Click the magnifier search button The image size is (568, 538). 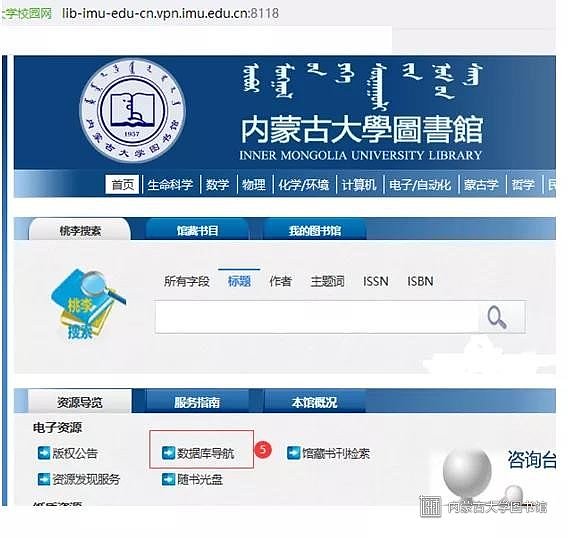tap(501, 317)
